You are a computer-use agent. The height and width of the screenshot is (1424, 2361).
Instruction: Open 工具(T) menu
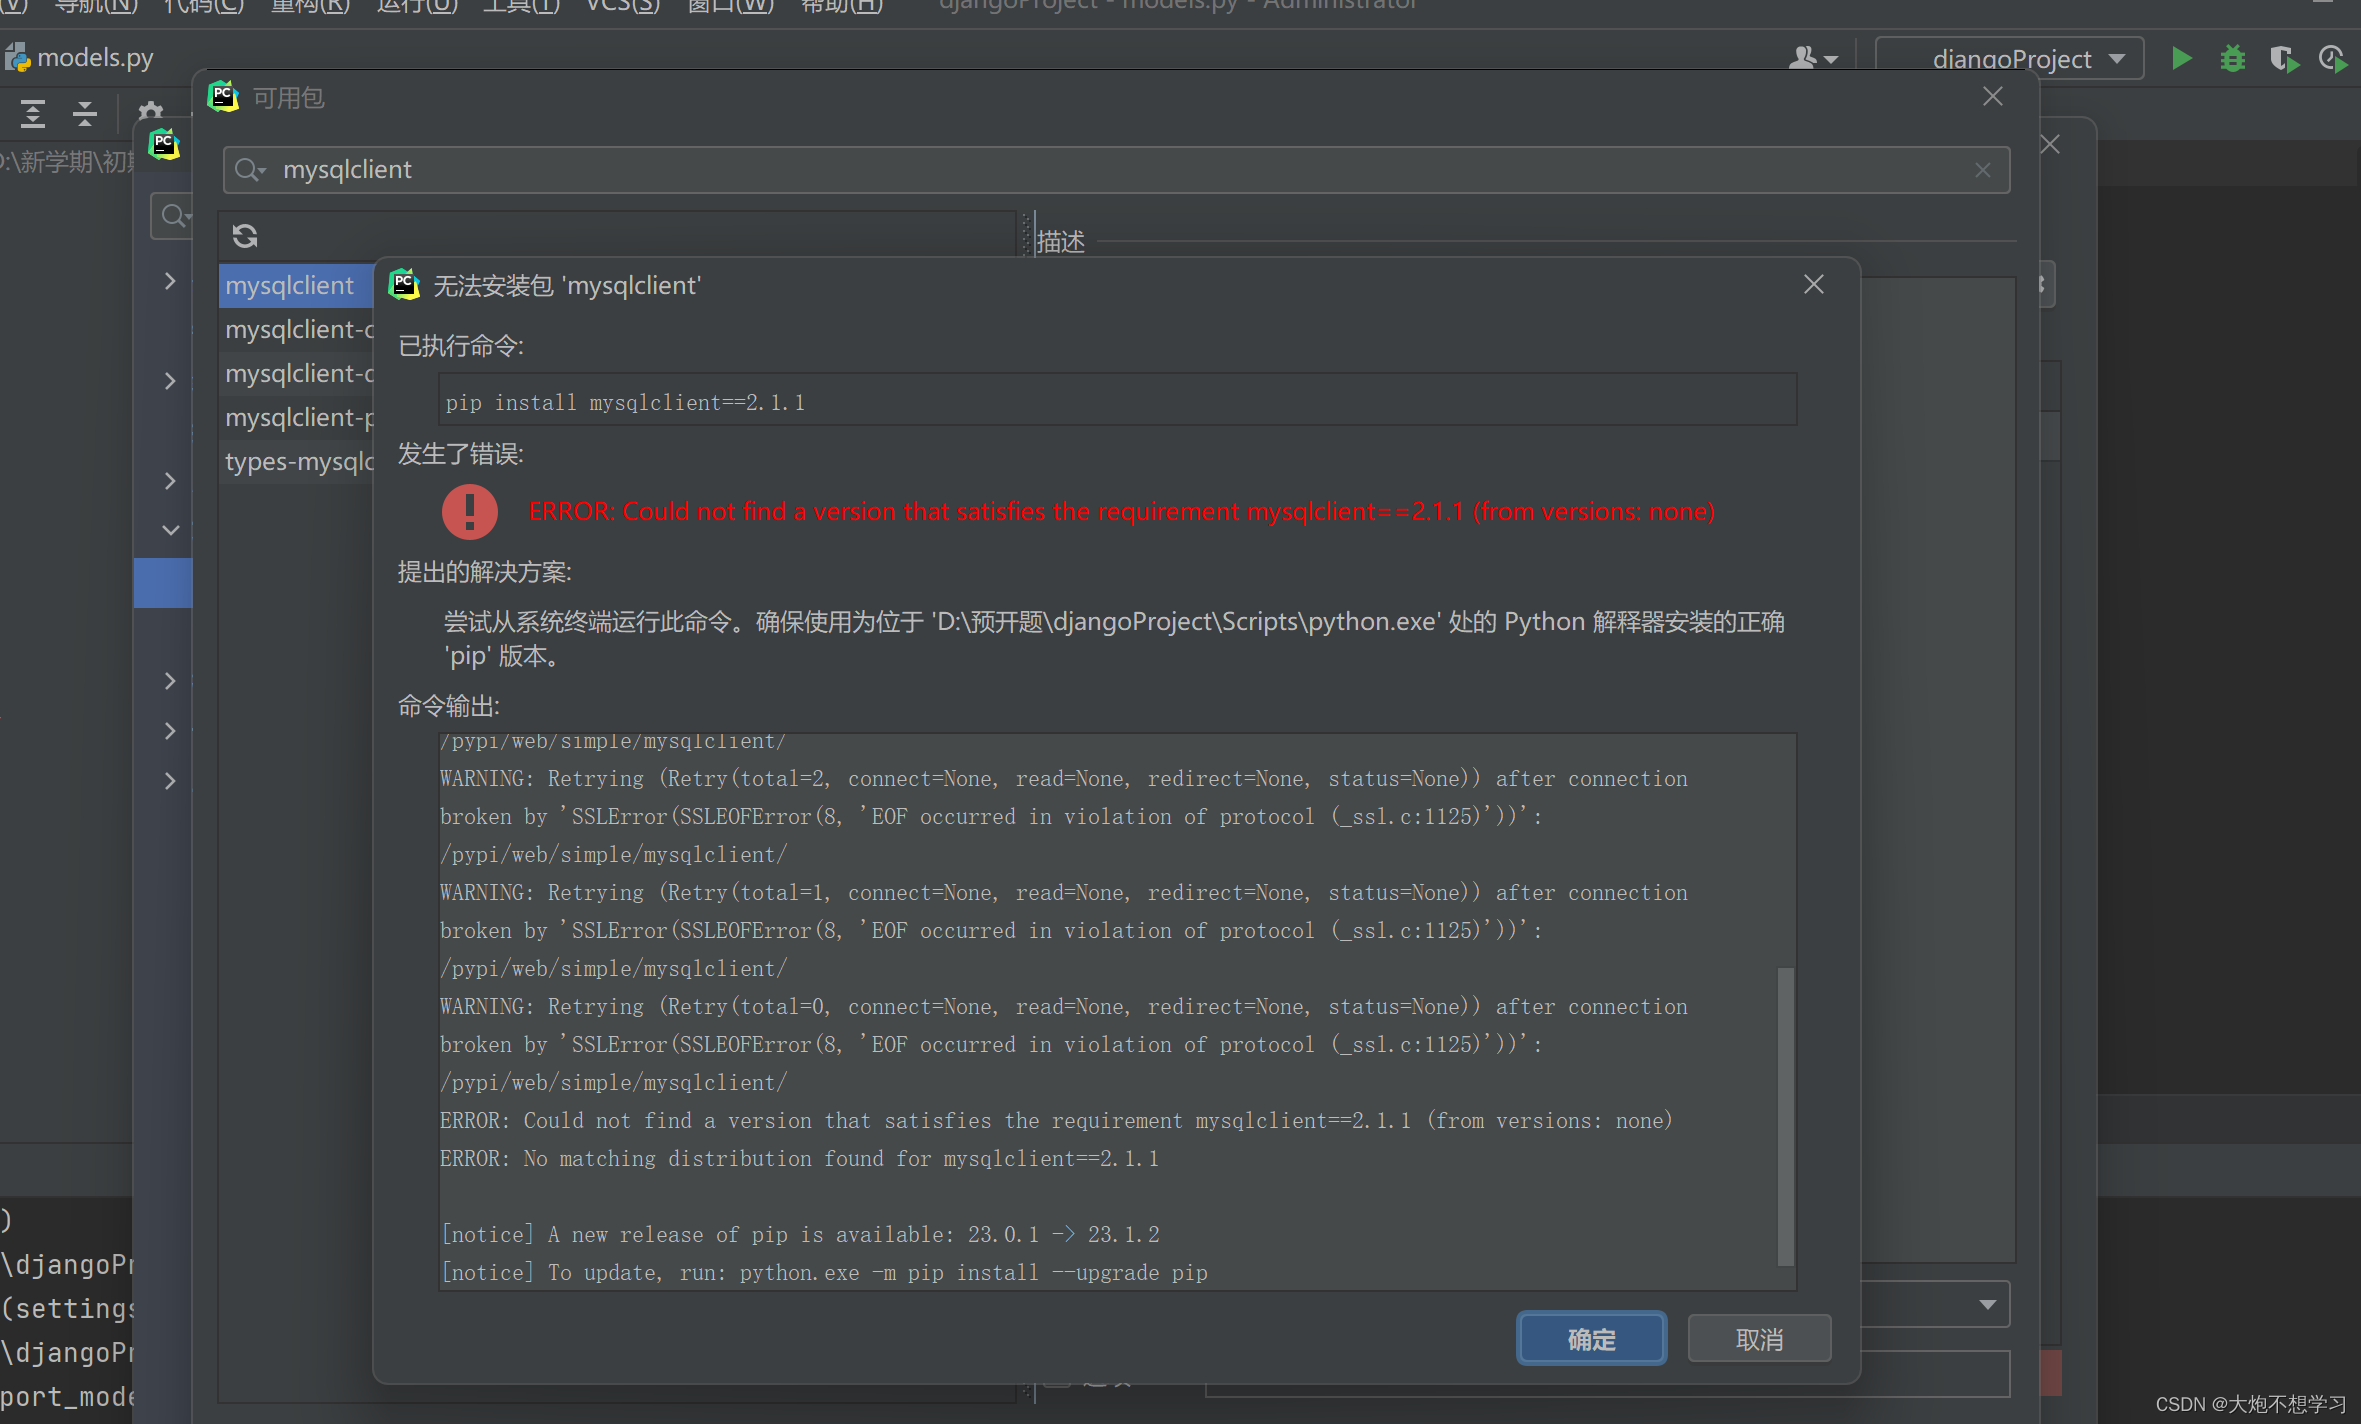(x=522, y=6)
